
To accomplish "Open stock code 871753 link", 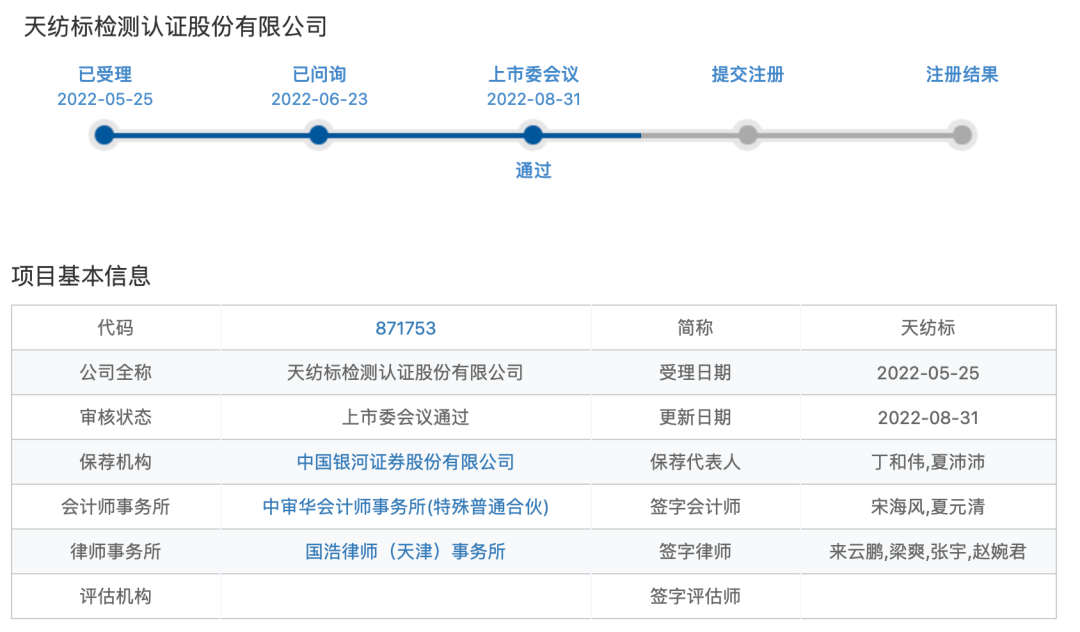I will (404, 327).
